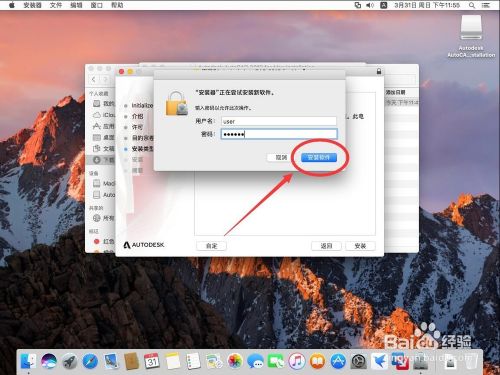Open Messages from the Dock
Screen dimensions: 500x375
coord(255,361)
